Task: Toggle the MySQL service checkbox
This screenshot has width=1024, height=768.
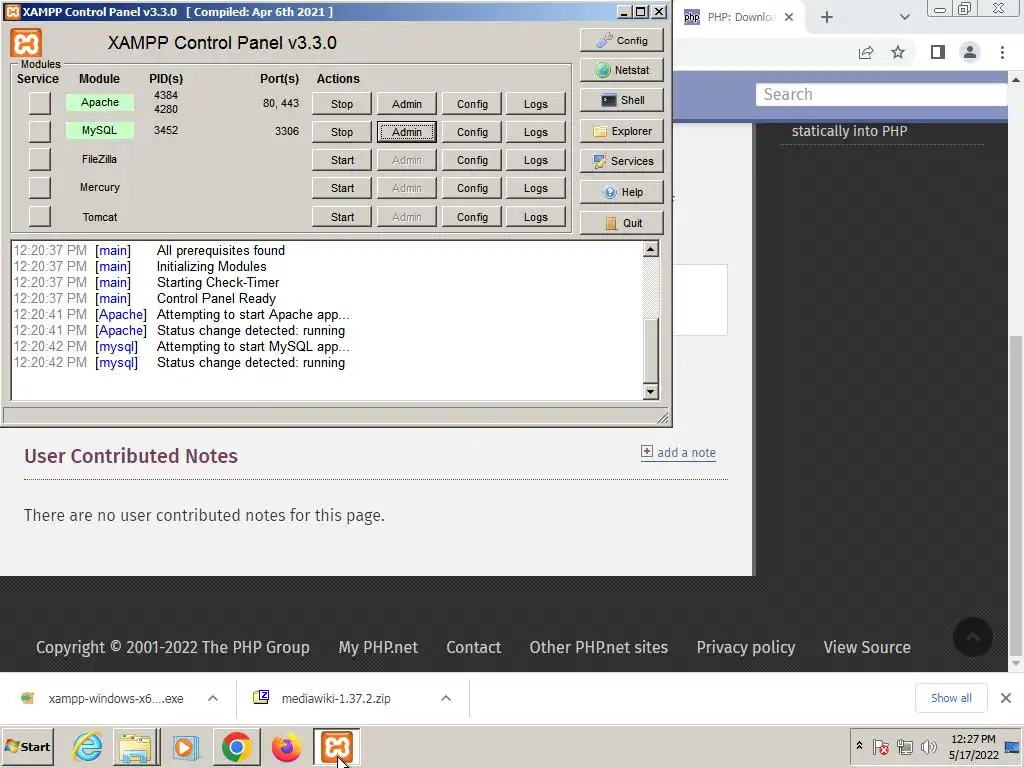Action: 39,131
